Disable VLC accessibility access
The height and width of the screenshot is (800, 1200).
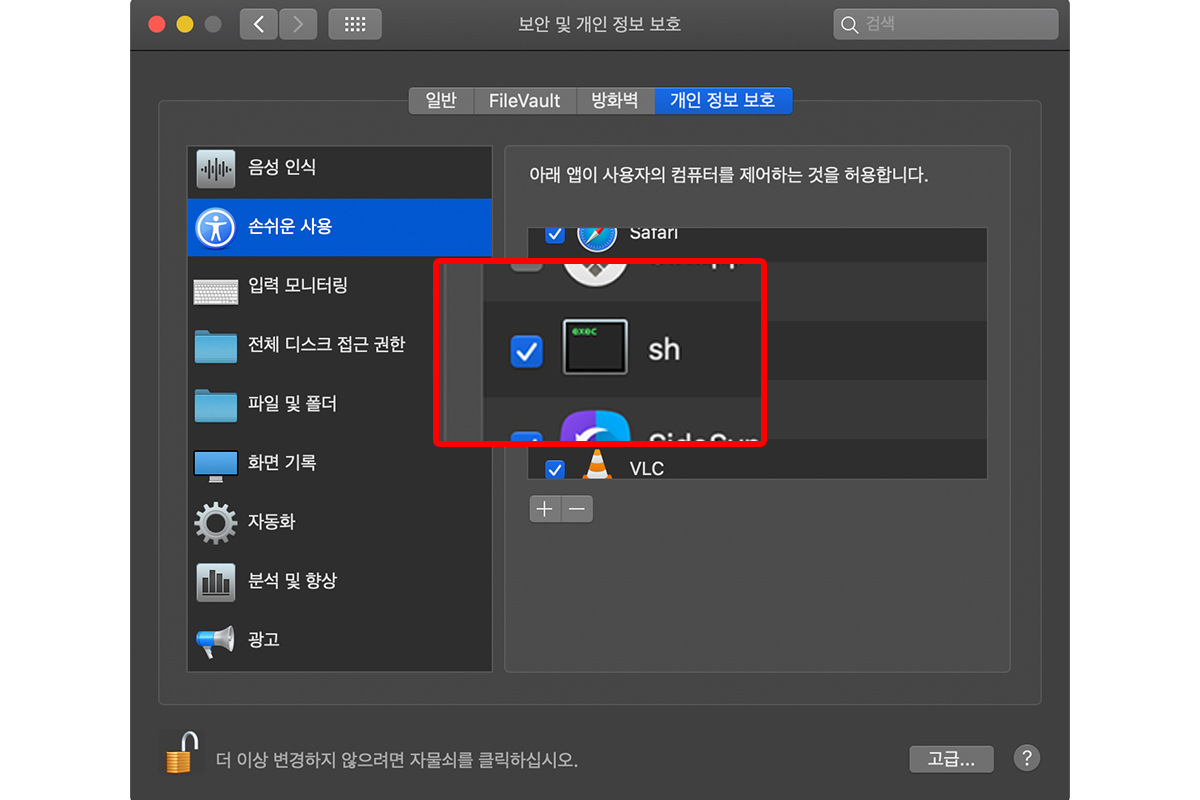554,469
